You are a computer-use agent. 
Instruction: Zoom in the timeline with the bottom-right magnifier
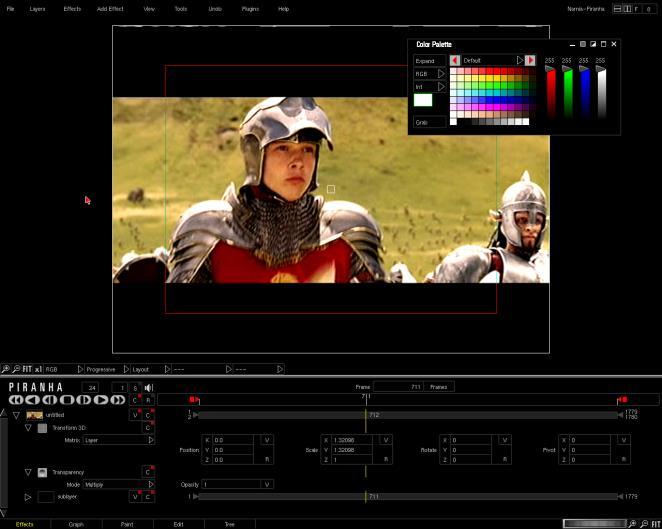coord(632,524)
